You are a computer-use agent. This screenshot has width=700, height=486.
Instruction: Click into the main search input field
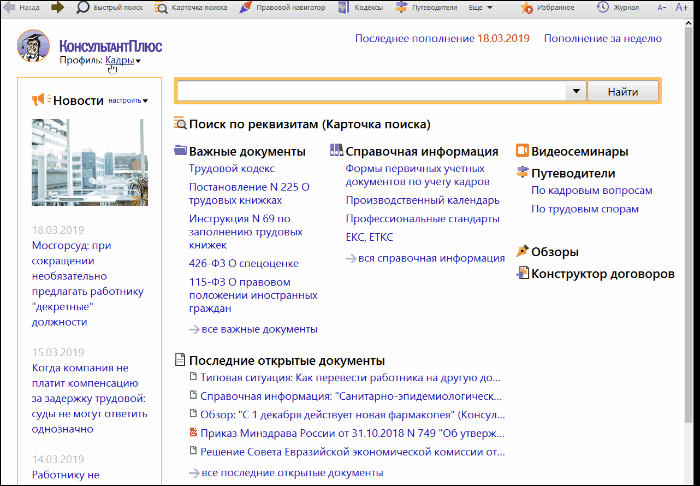tap(372, 91)
